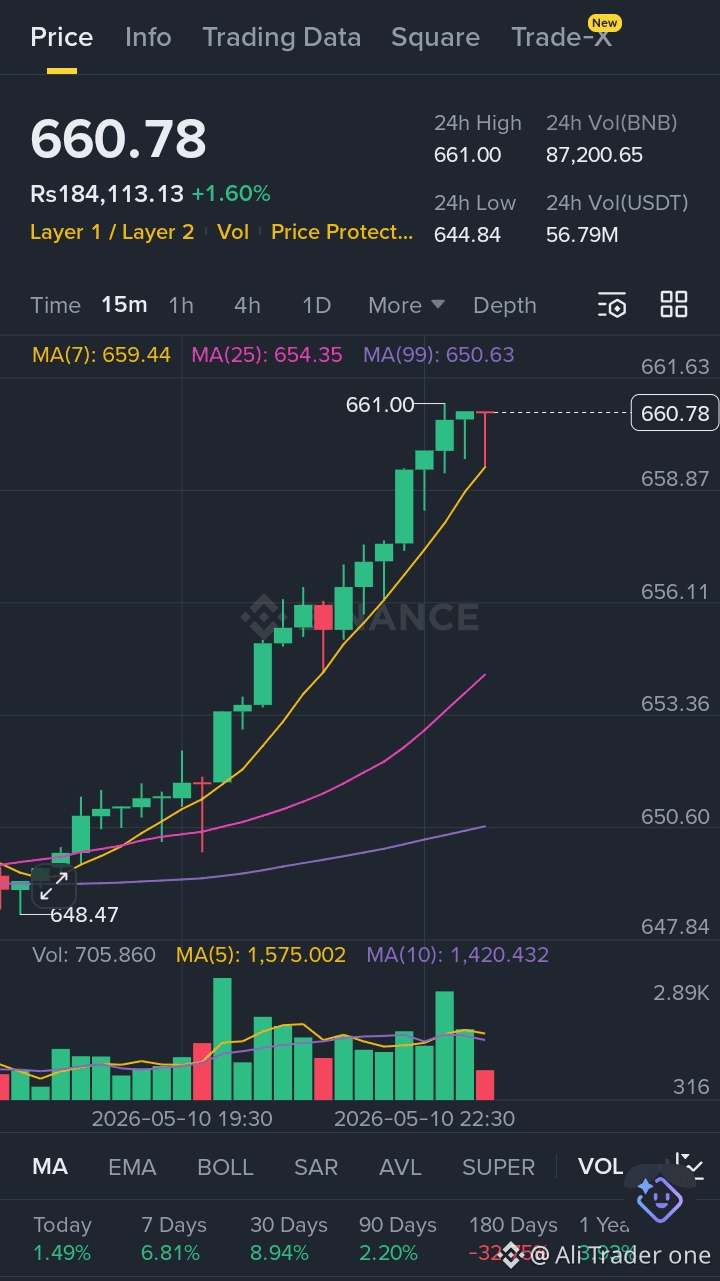Tap the 7 Days 6.81% performance
720x1281 pixels.
coord(173,1239)
